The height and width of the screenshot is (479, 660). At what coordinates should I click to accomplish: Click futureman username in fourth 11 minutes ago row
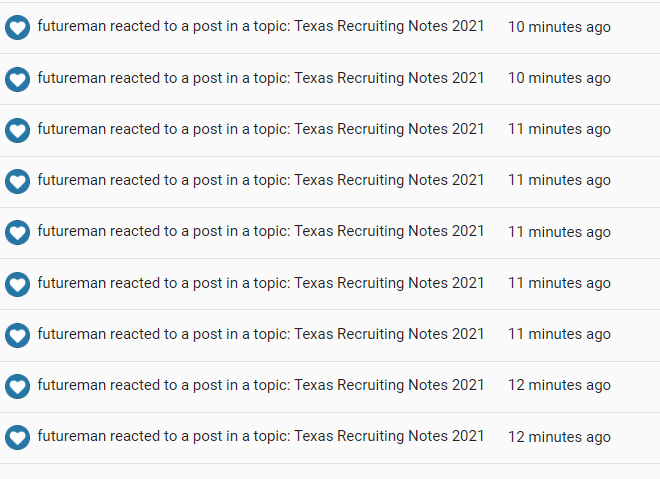pyautogui.click(x=72, y=283)
